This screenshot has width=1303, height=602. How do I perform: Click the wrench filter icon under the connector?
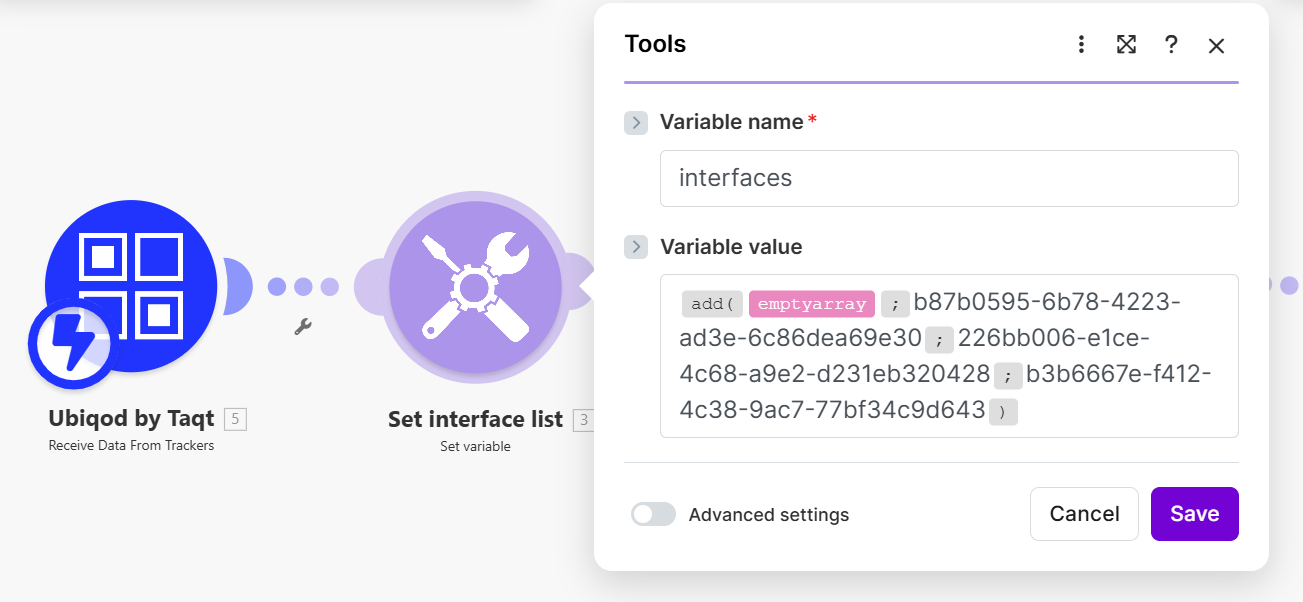point(303,327)
